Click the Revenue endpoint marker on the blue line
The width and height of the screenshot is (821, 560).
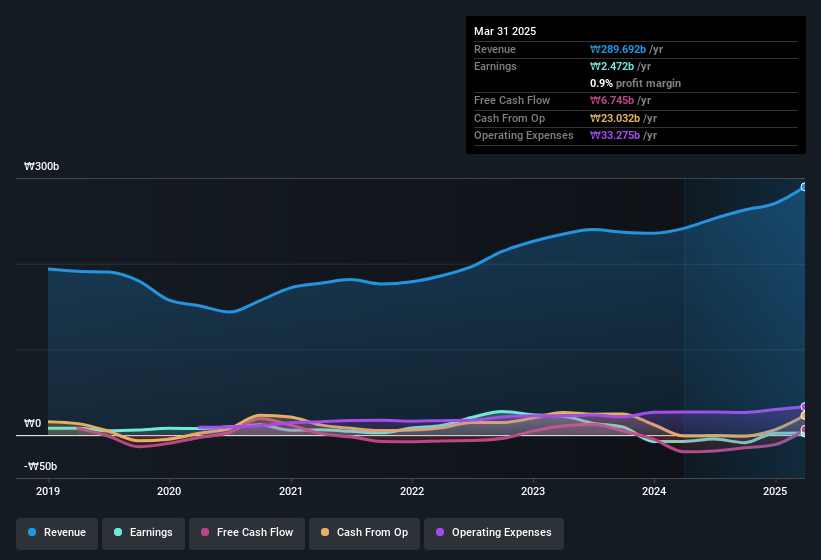coord(804,187)
